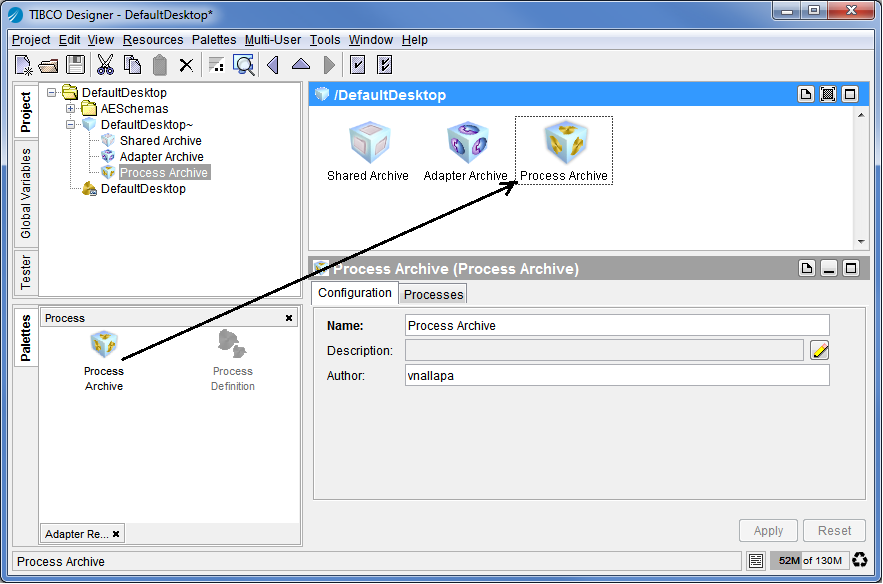Viewport: 883px width, 584px height.
Task: Select AESchemas in the project tree
Action: 134,109
